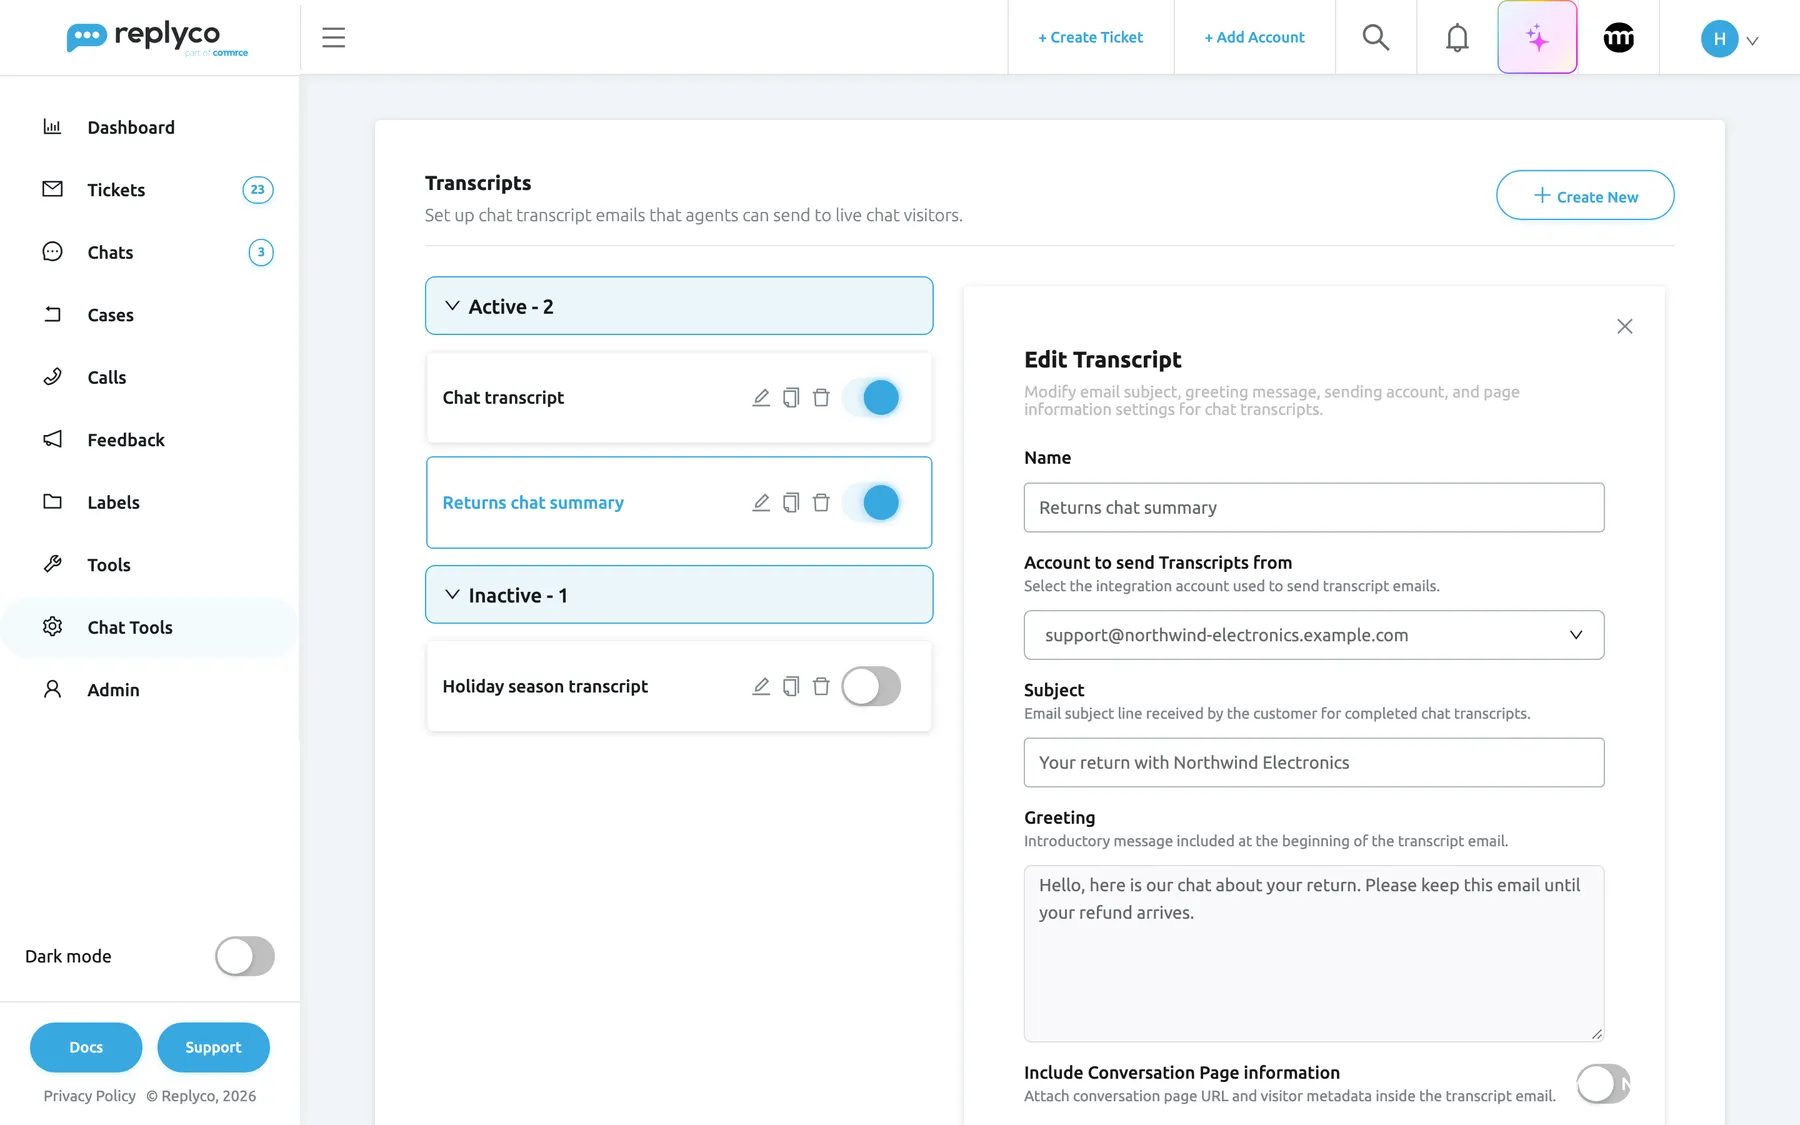This screenshot has height=1125, width=1800.
Task: Click + Create Ticket
Action: click(x=1090, y=37)
